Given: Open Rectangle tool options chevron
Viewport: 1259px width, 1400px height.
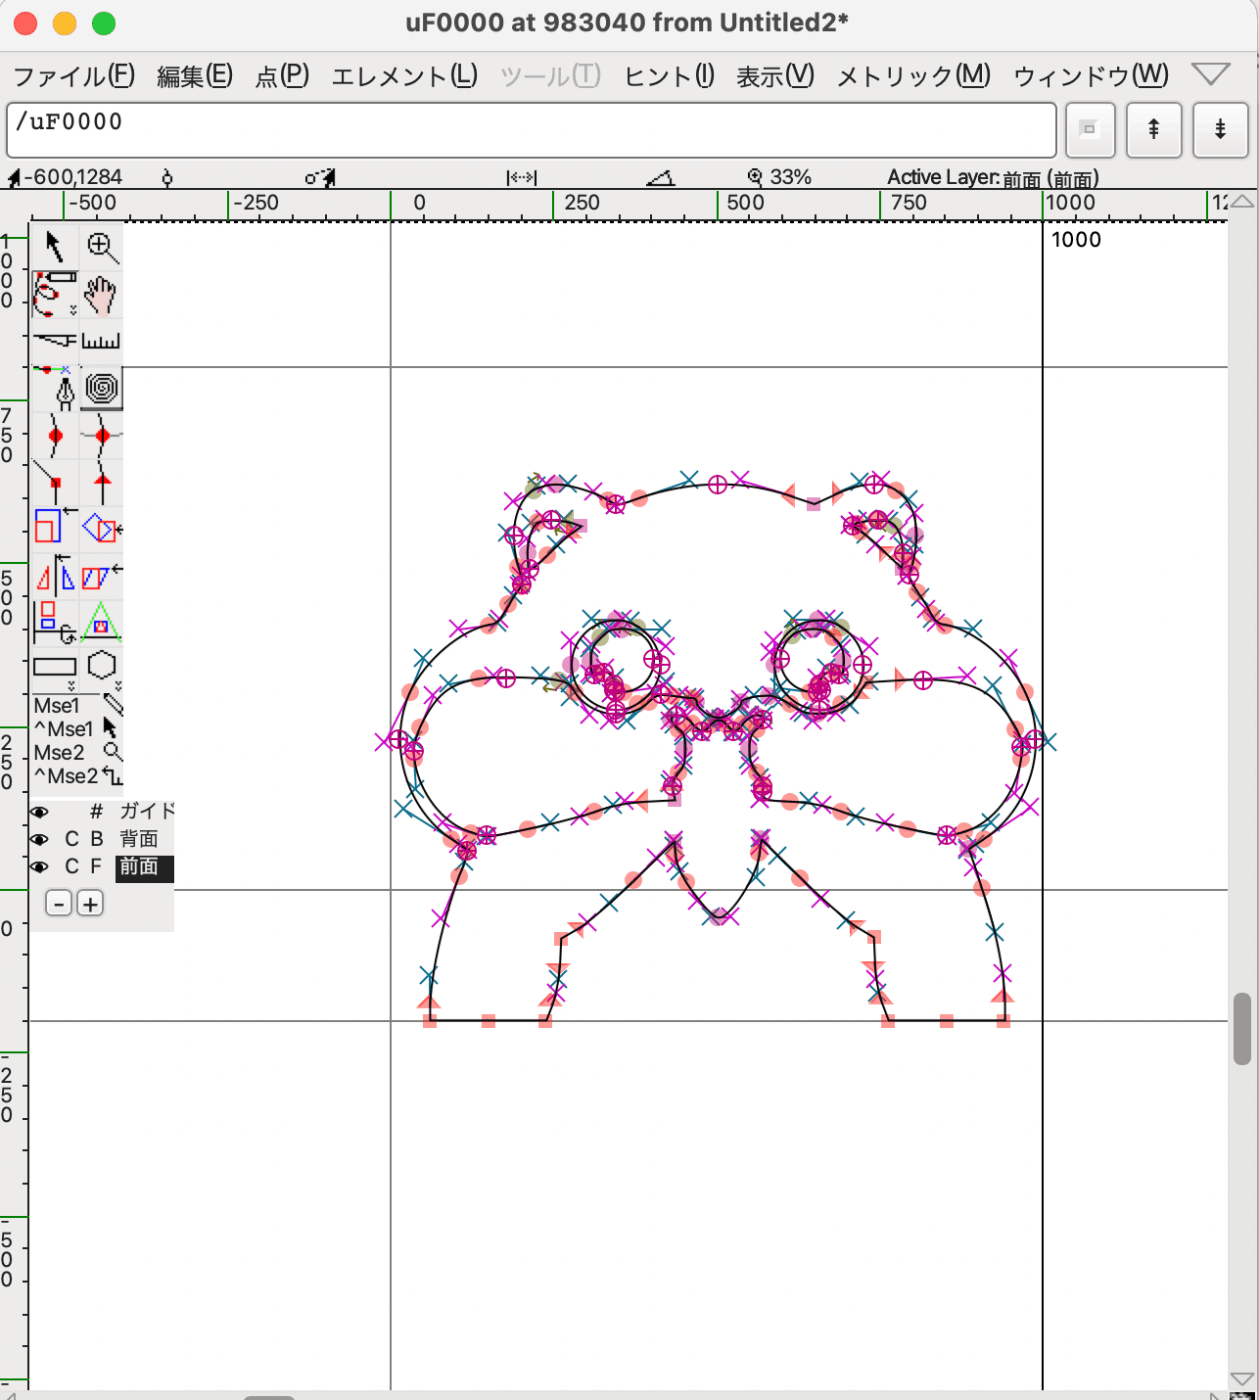Looking at the screenshot, I should tap(72, 687).
